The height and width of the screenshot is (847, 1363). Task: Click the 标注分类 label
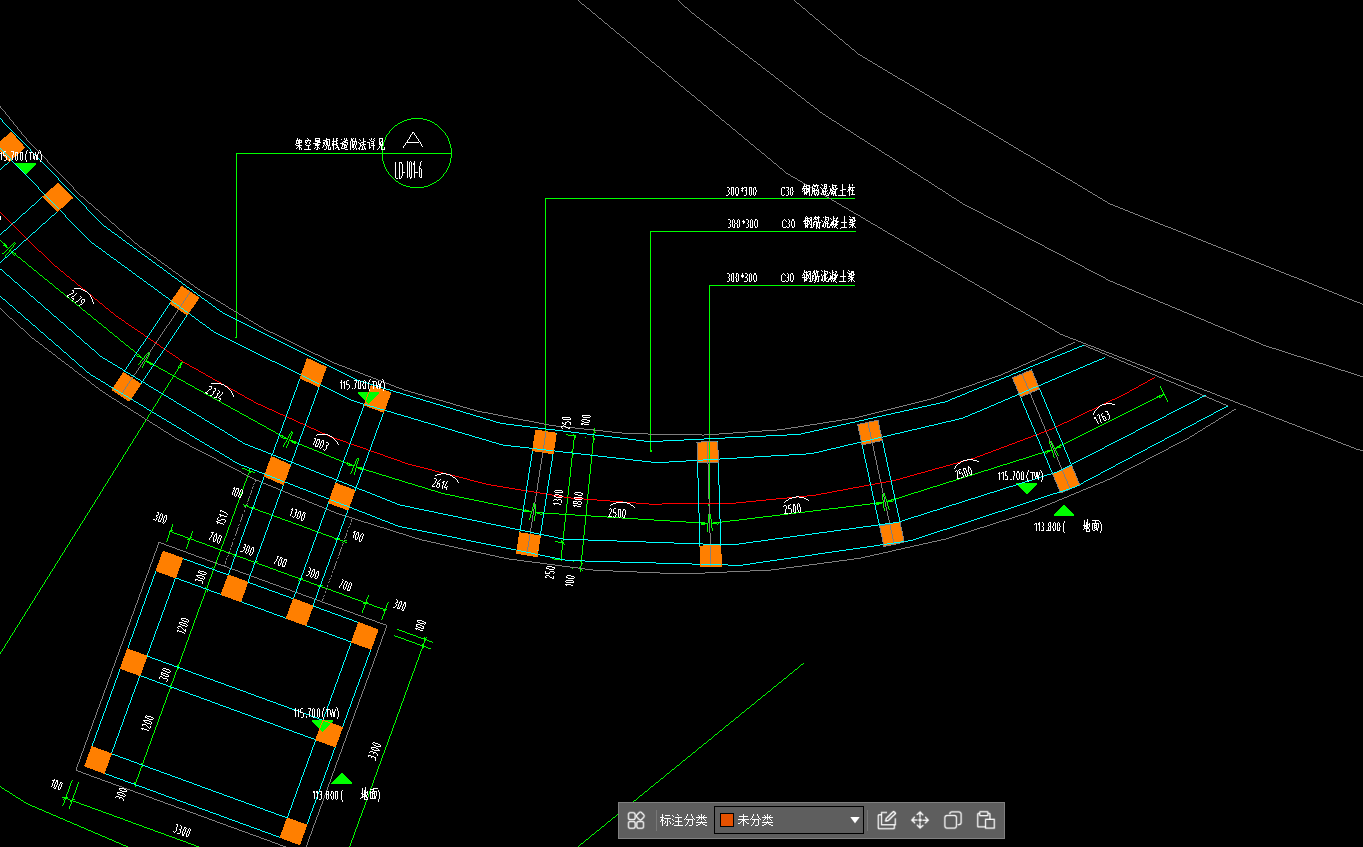683,820
